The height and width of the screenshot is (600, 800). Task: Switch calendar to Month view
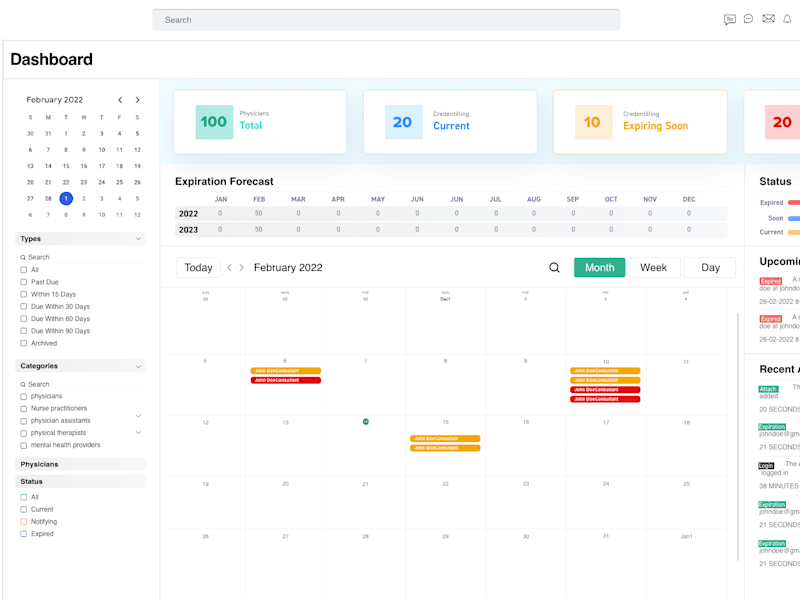coord(599,267)
